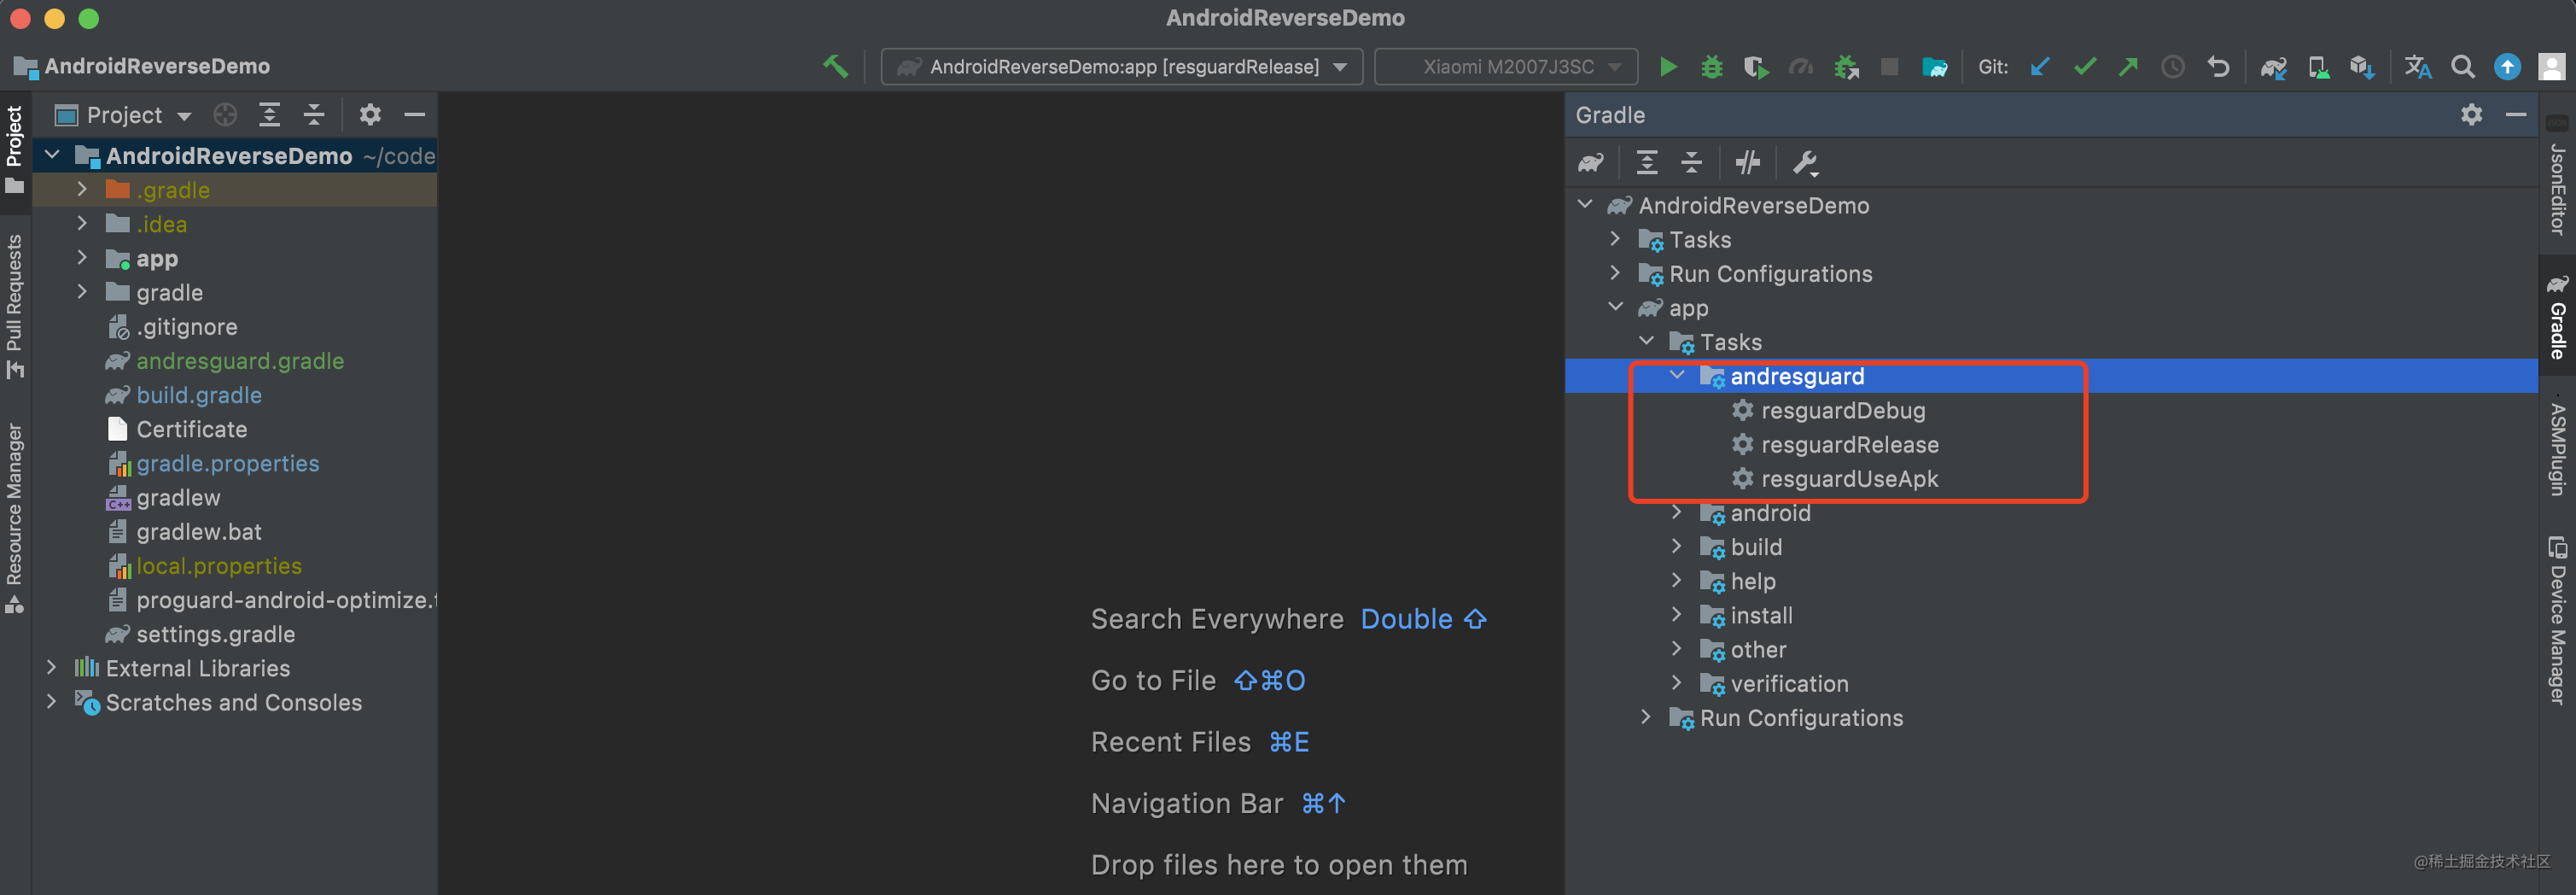This screenshot has width=2576, height=895.
Task: Collapse AndroidReverseDemo root in Project tree
Action: click(x=52, y=155)
